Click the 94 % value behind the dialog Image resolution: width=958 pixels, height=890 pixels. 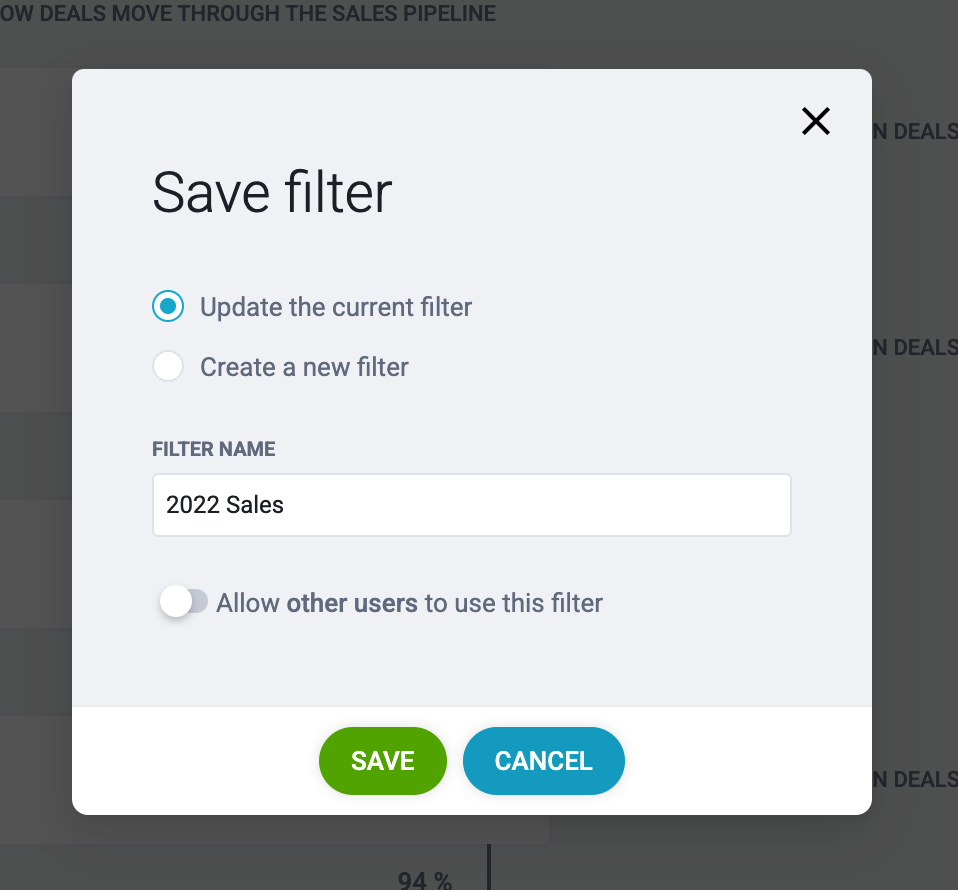pyautogui.click(x=425, y=880)
